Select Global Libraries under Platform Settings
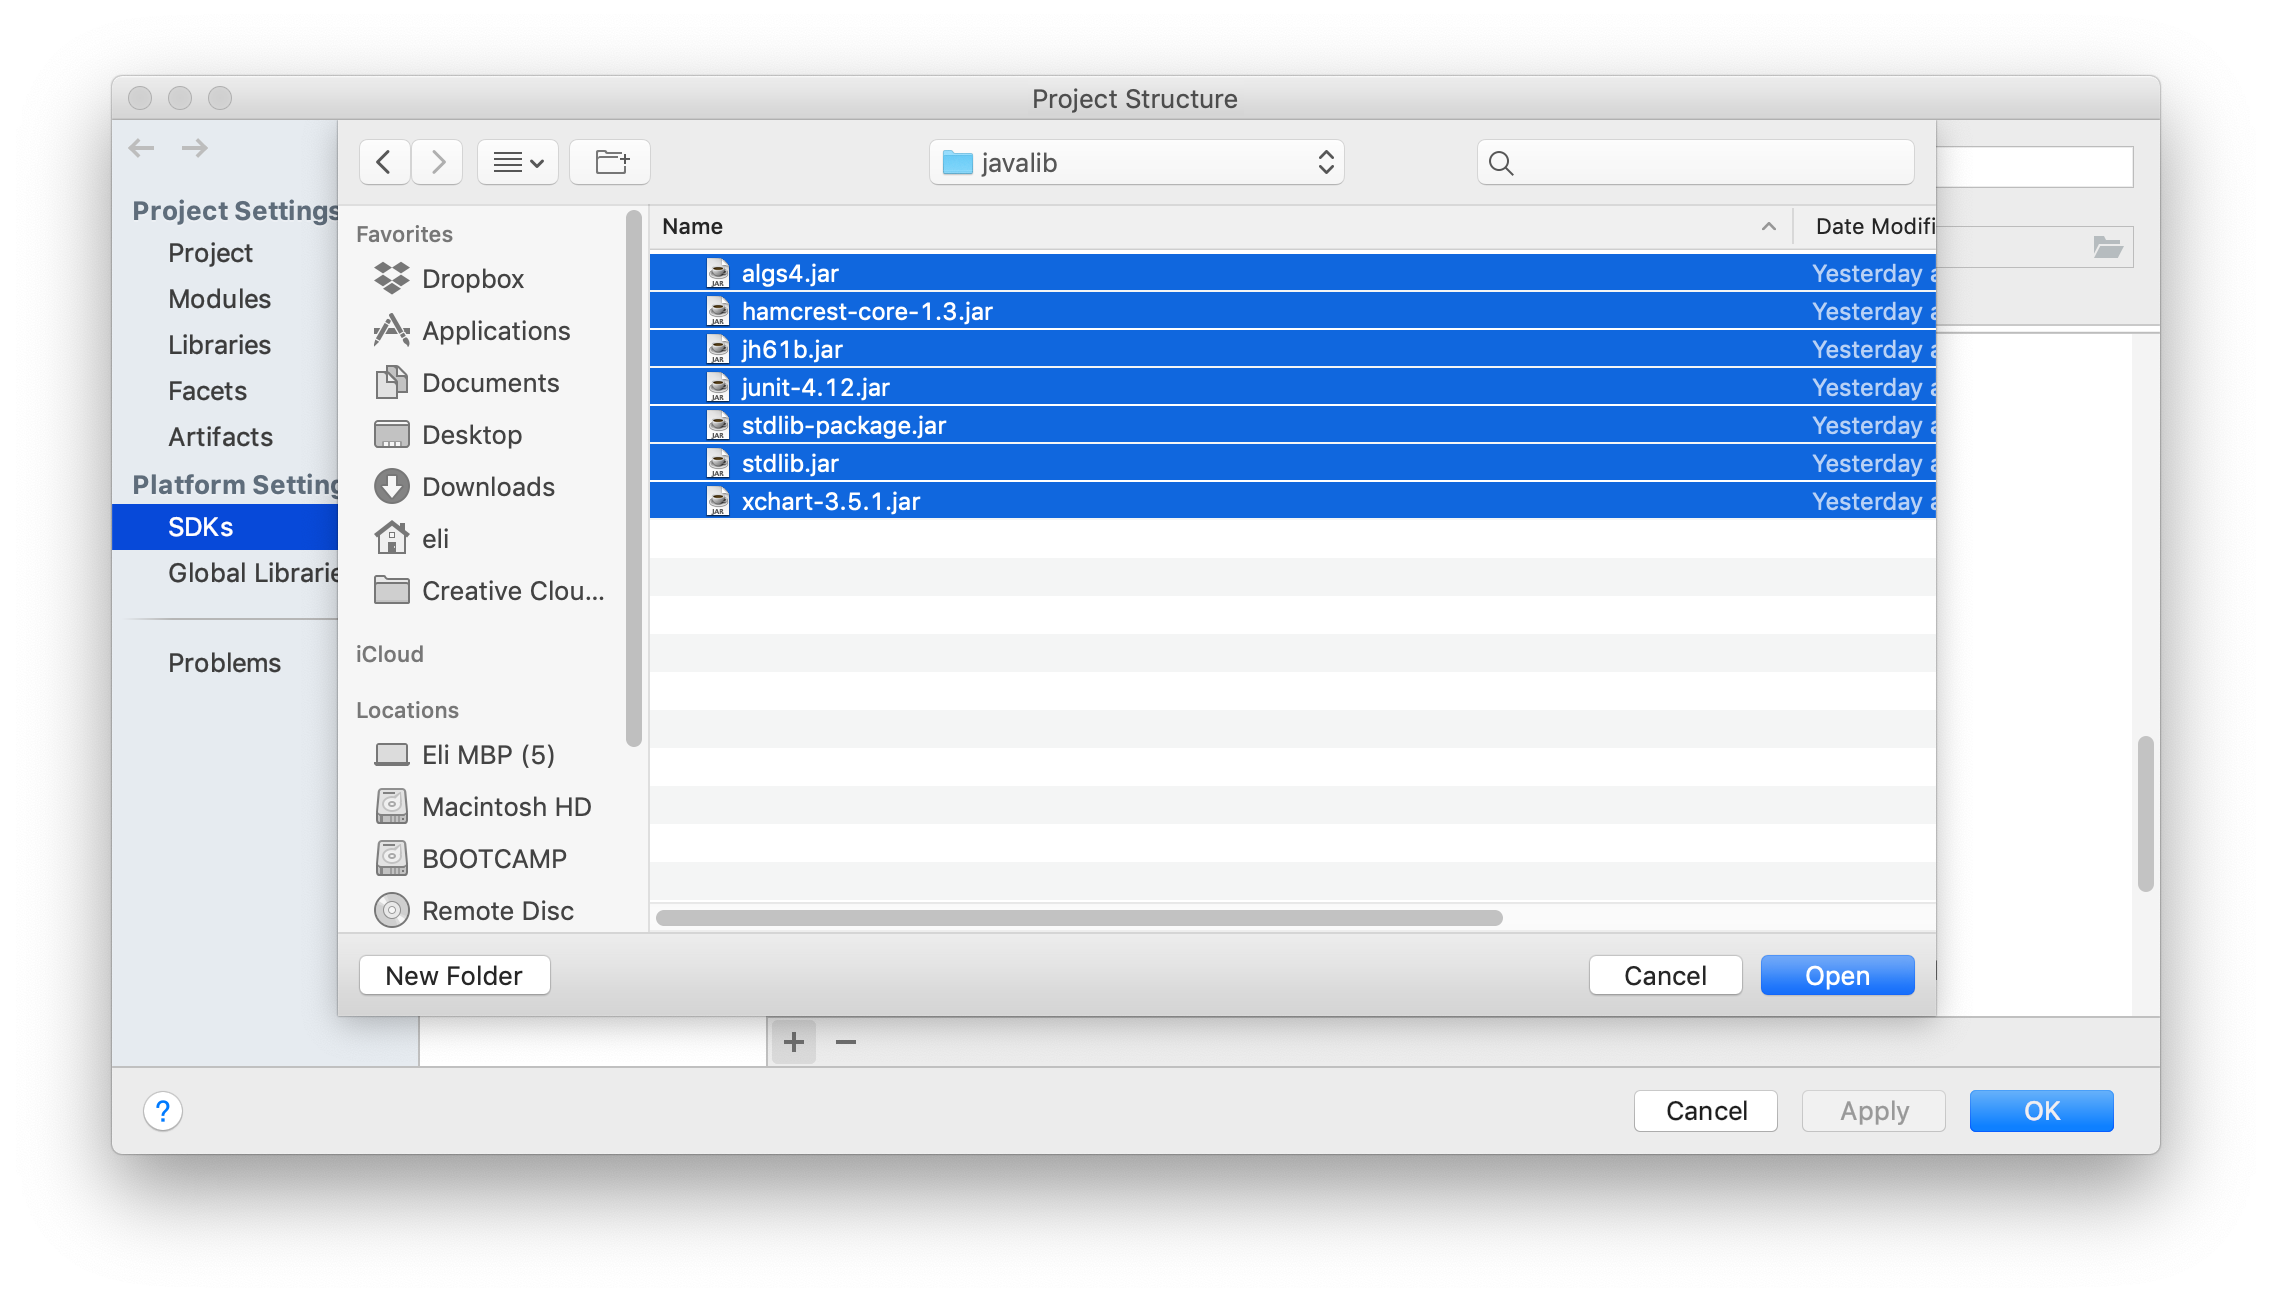The height and width of the screenshot is (1302, 2272). tap(252, 573)
